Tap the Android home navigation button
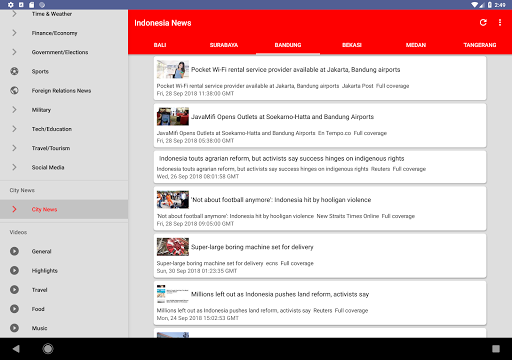The height and width of the screenshot is (360, 512). pos(48,349)
